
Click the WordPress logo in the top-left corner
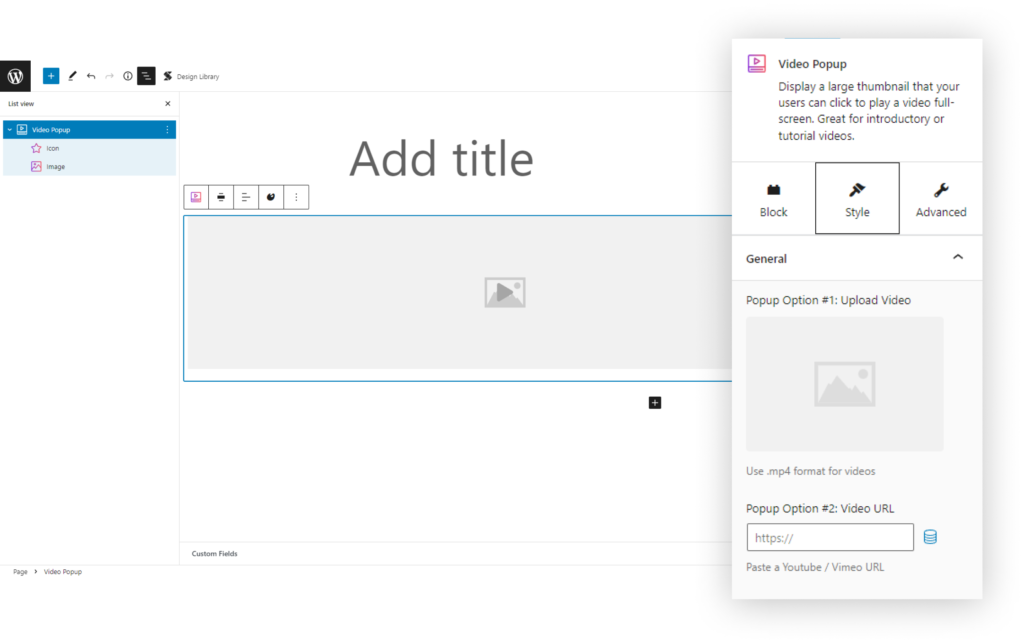tap(15, 76)
